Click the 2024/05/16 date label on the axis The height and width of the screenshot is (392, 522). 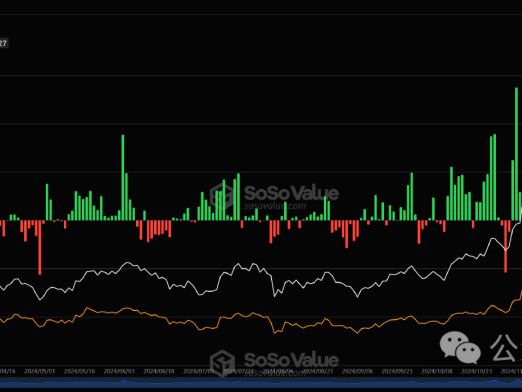pos(79,371)
